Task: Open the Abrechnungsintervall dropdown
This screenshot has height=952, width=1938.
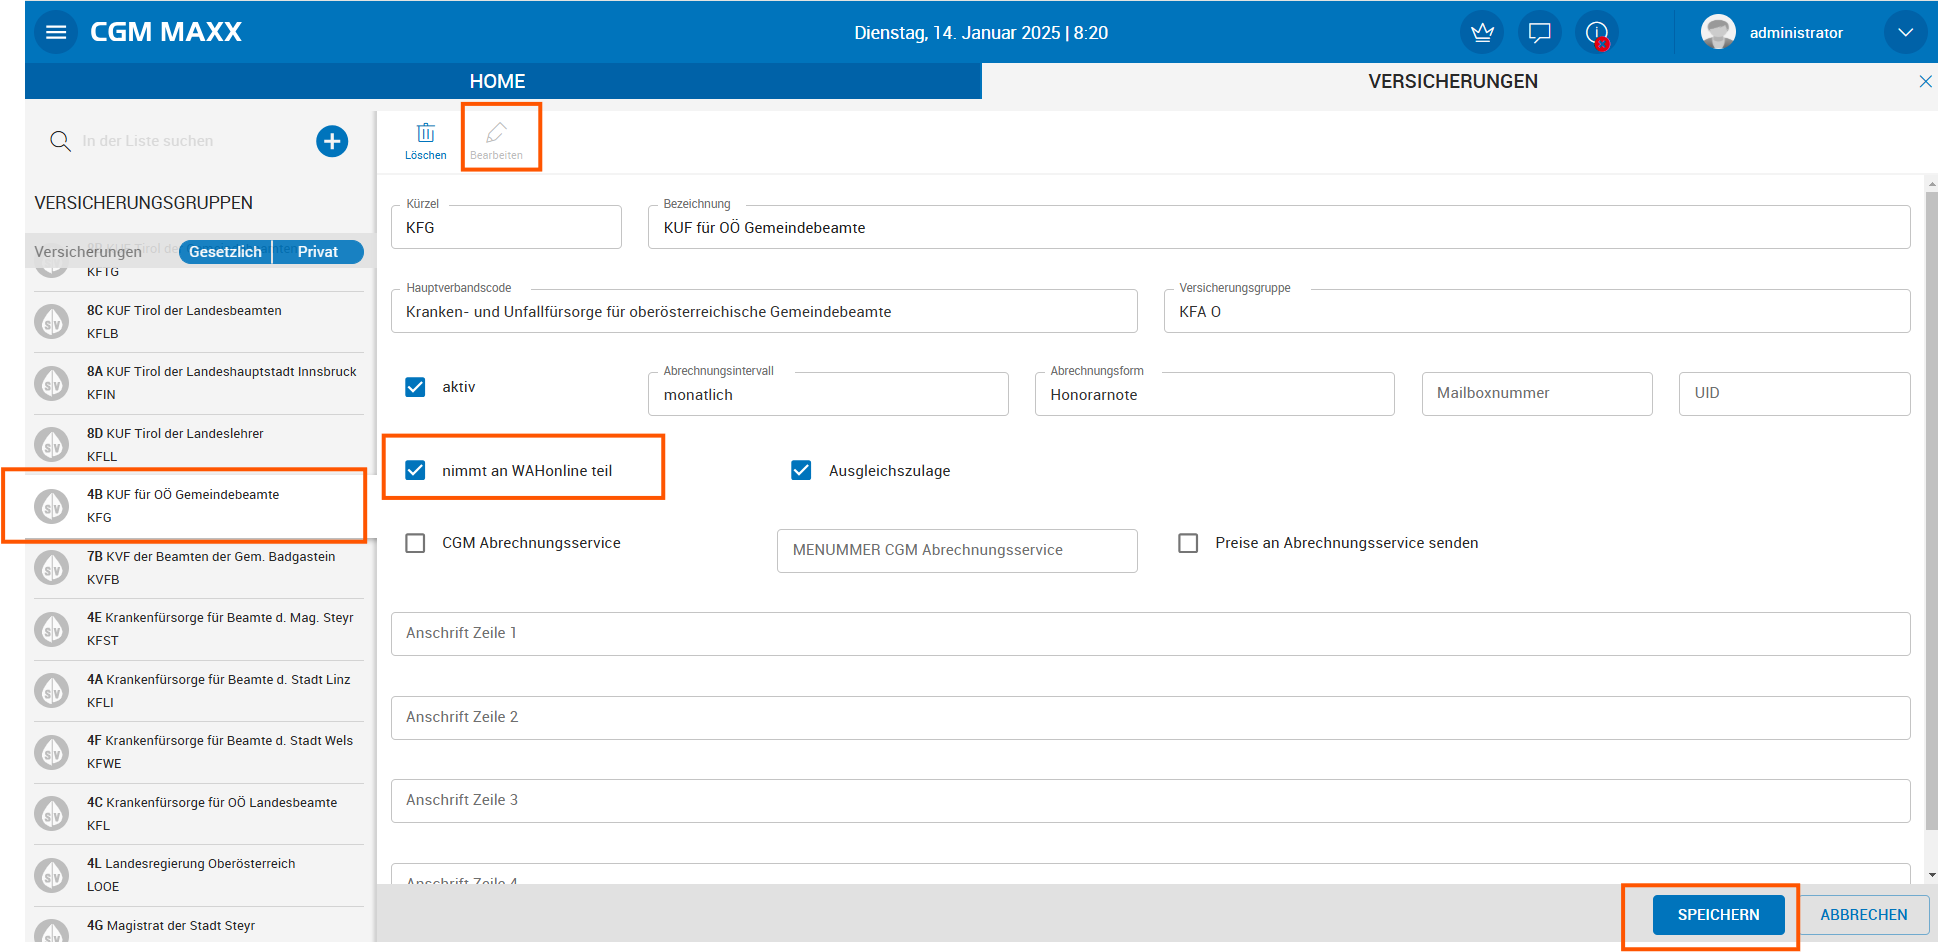Action: (x=828, y=394)
